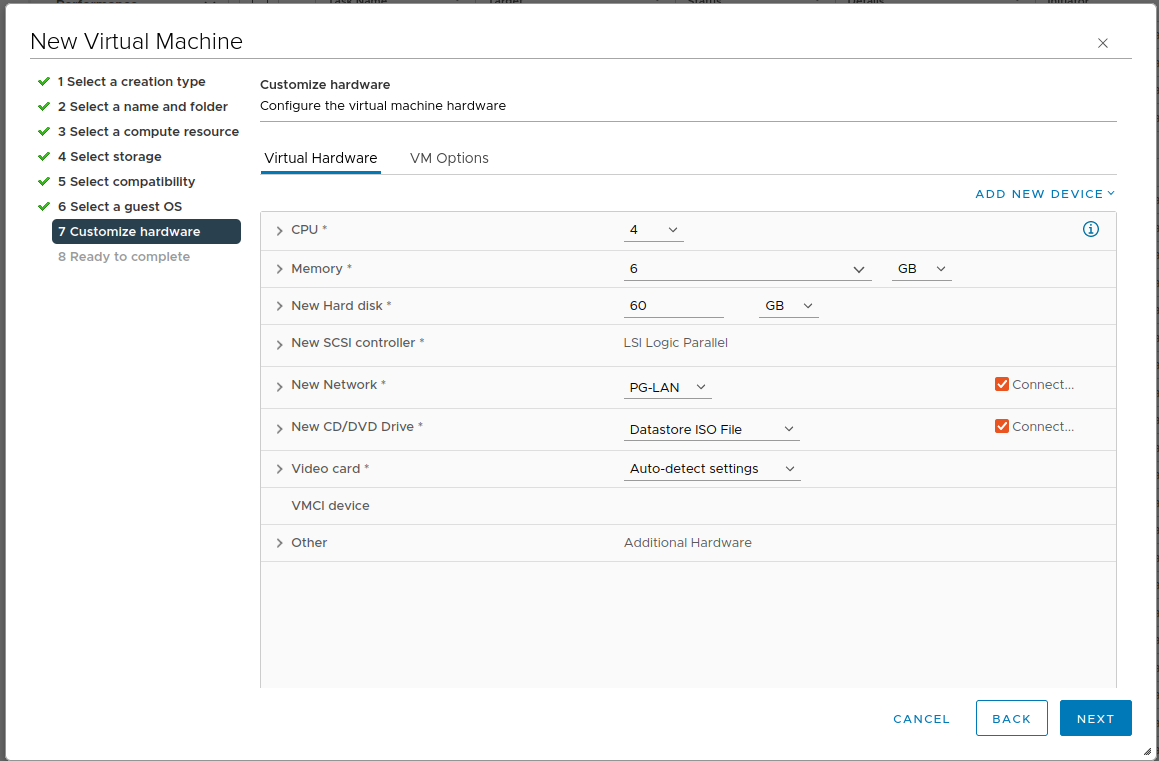
Task: Expand the CPU settings row
Action: tap(280, 231)
